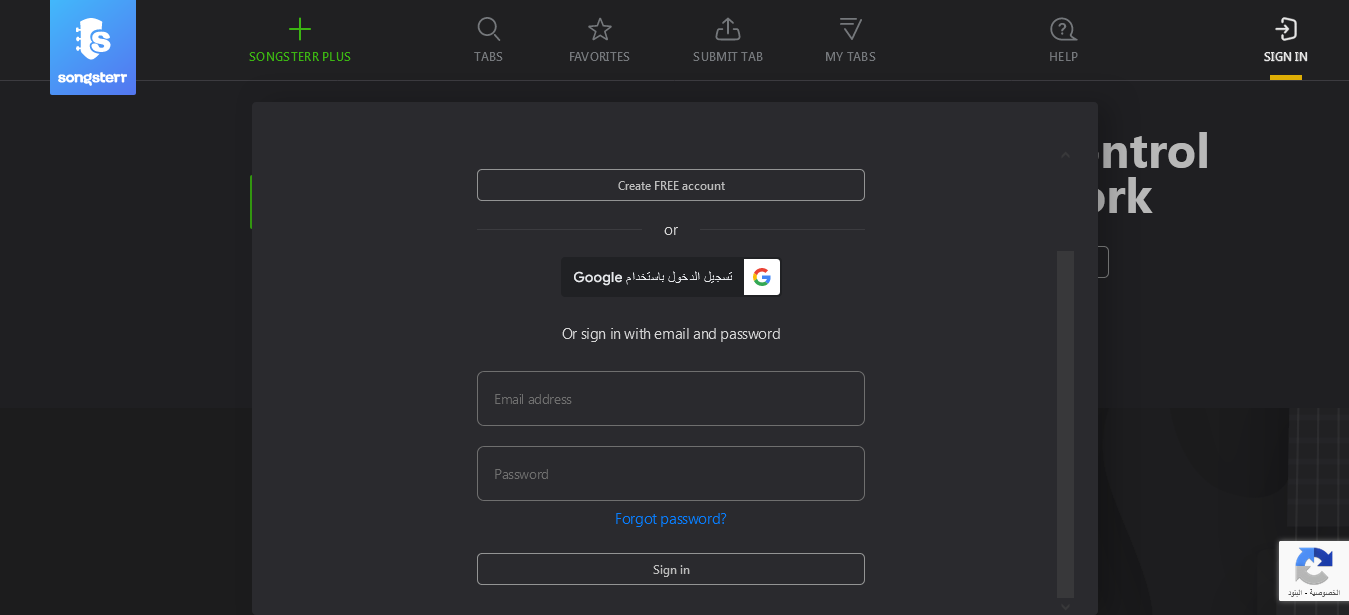Open Songsterr Plus via plus icon
This screenshot has width=1349, height=615.
(300, 29)
